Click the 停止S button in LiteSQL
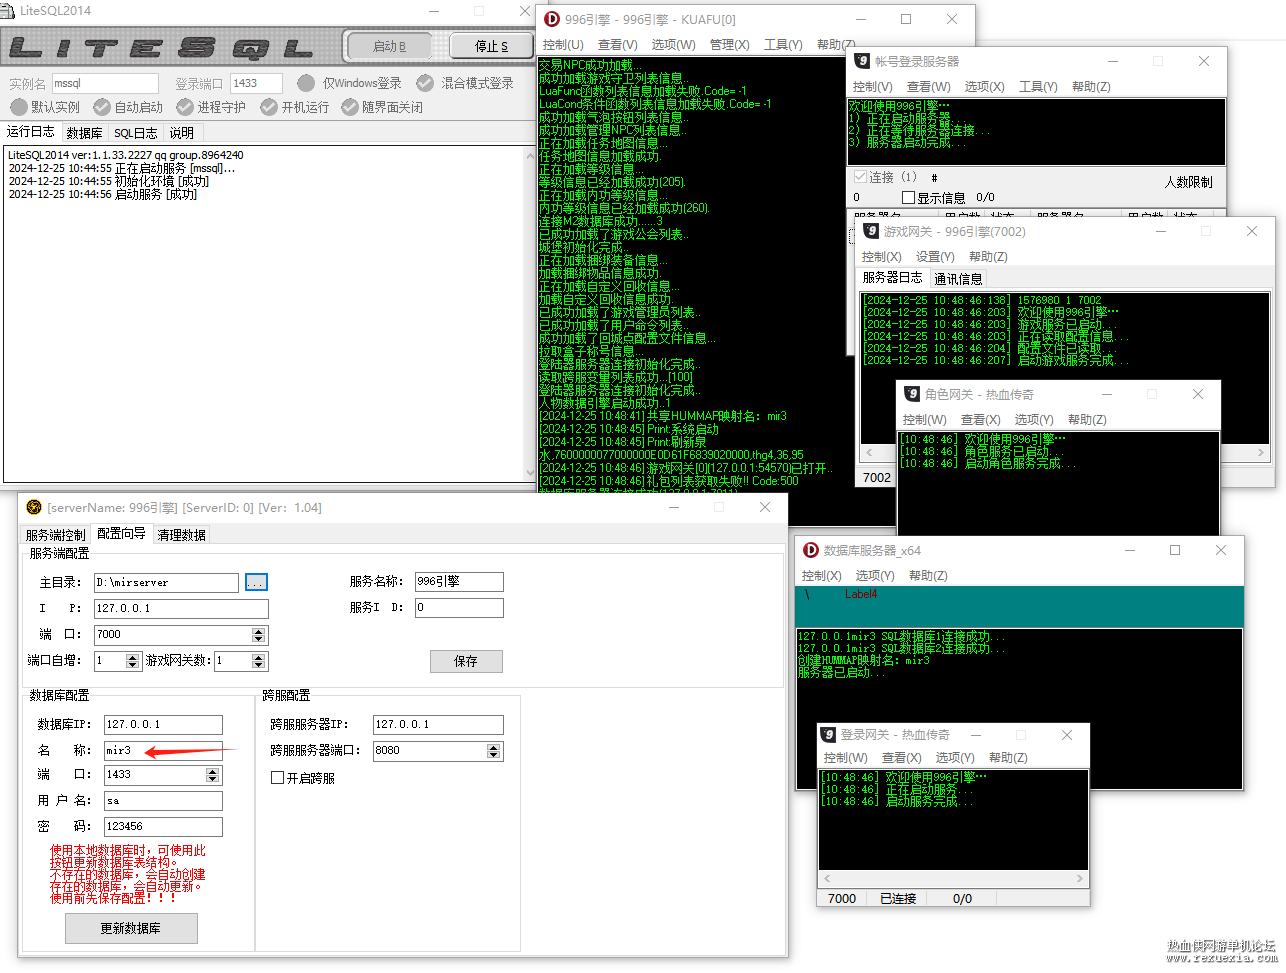Viewport: 1286px width, 973px height. tap(491, 46)
